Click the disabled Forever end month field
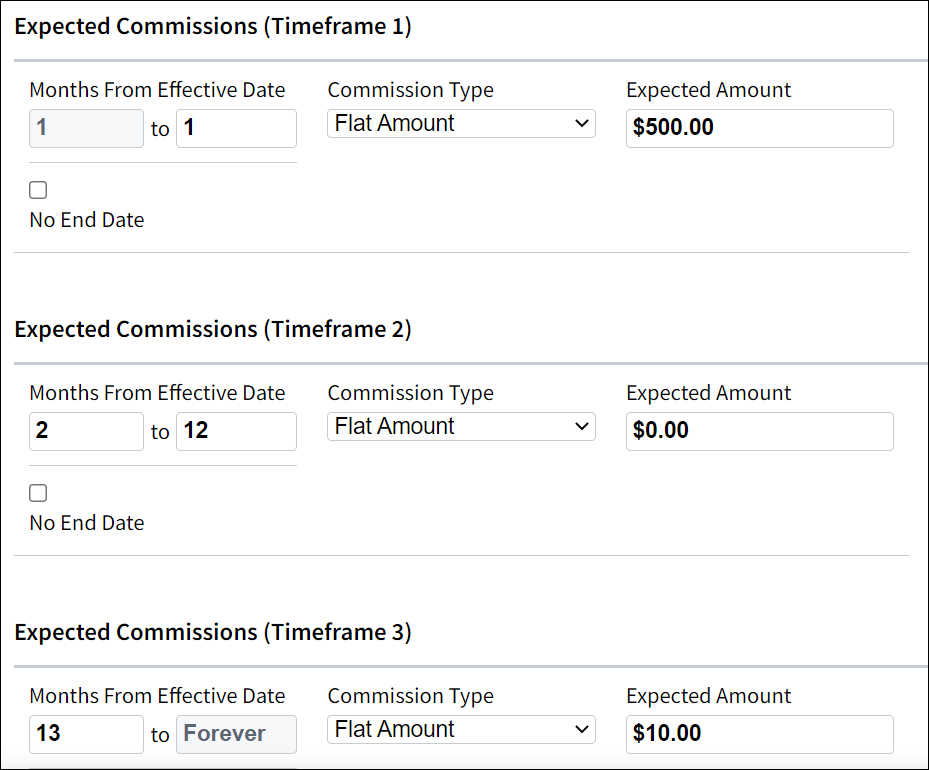 [236, 734]
